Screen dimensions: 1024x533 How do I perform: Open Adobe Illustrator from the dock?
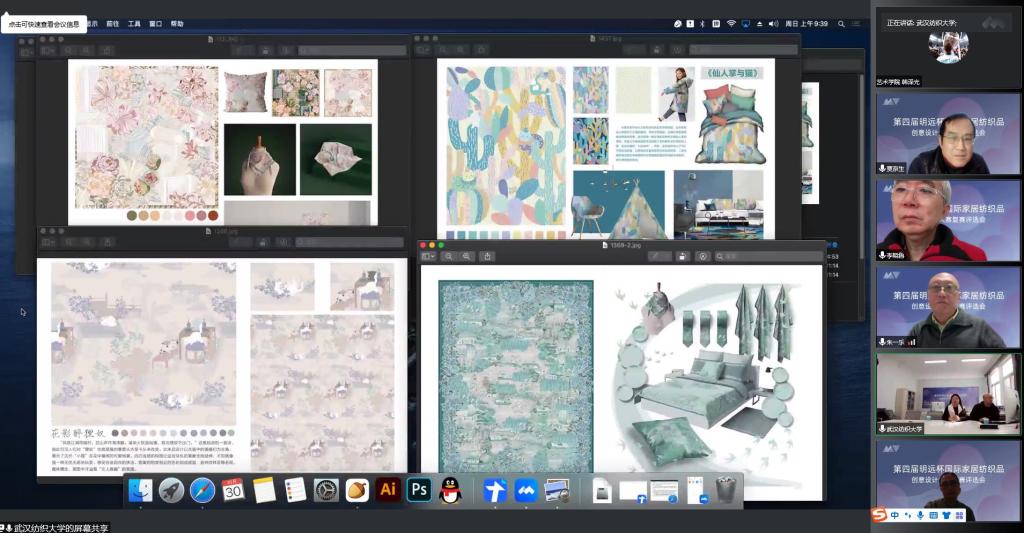tap(389, 490)
